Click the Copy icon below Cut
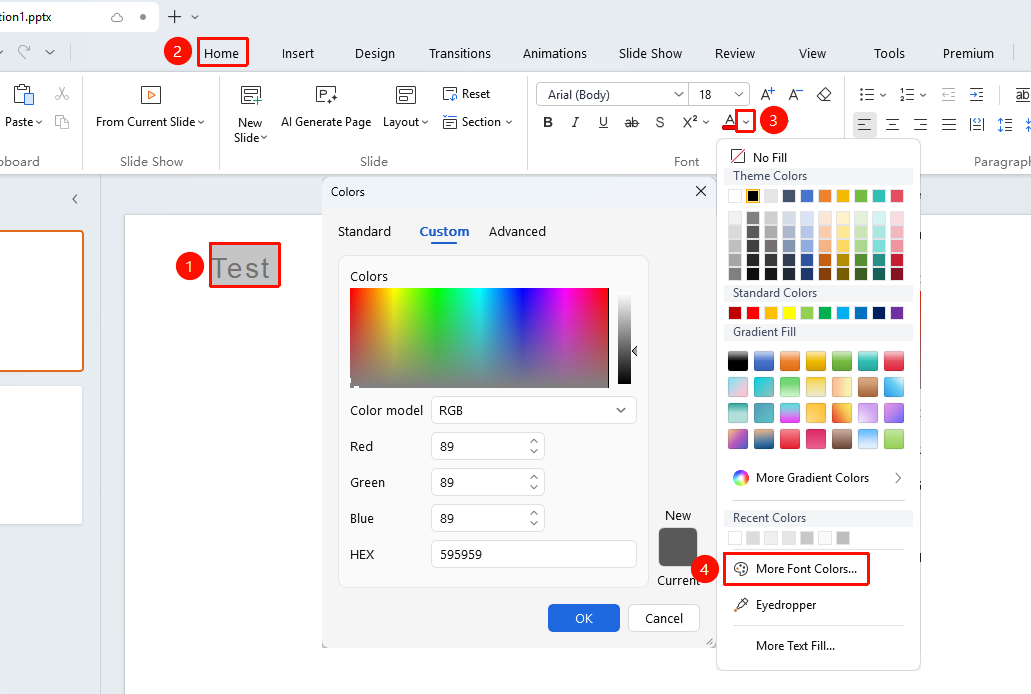Viewport: 1031px width, 694px height. pyautogui.click(x=62, y=122)
